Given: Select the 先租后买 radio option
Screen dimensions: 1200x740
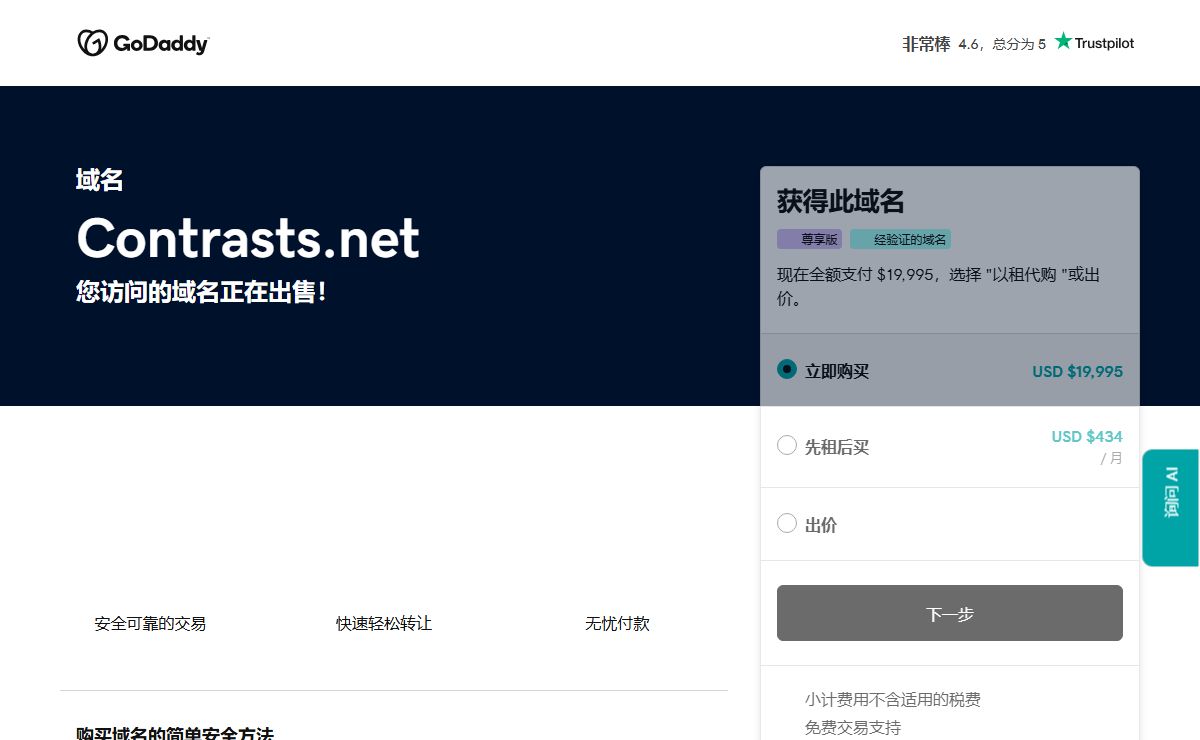Looking at the screenshot, I should [x=787, y=445].
